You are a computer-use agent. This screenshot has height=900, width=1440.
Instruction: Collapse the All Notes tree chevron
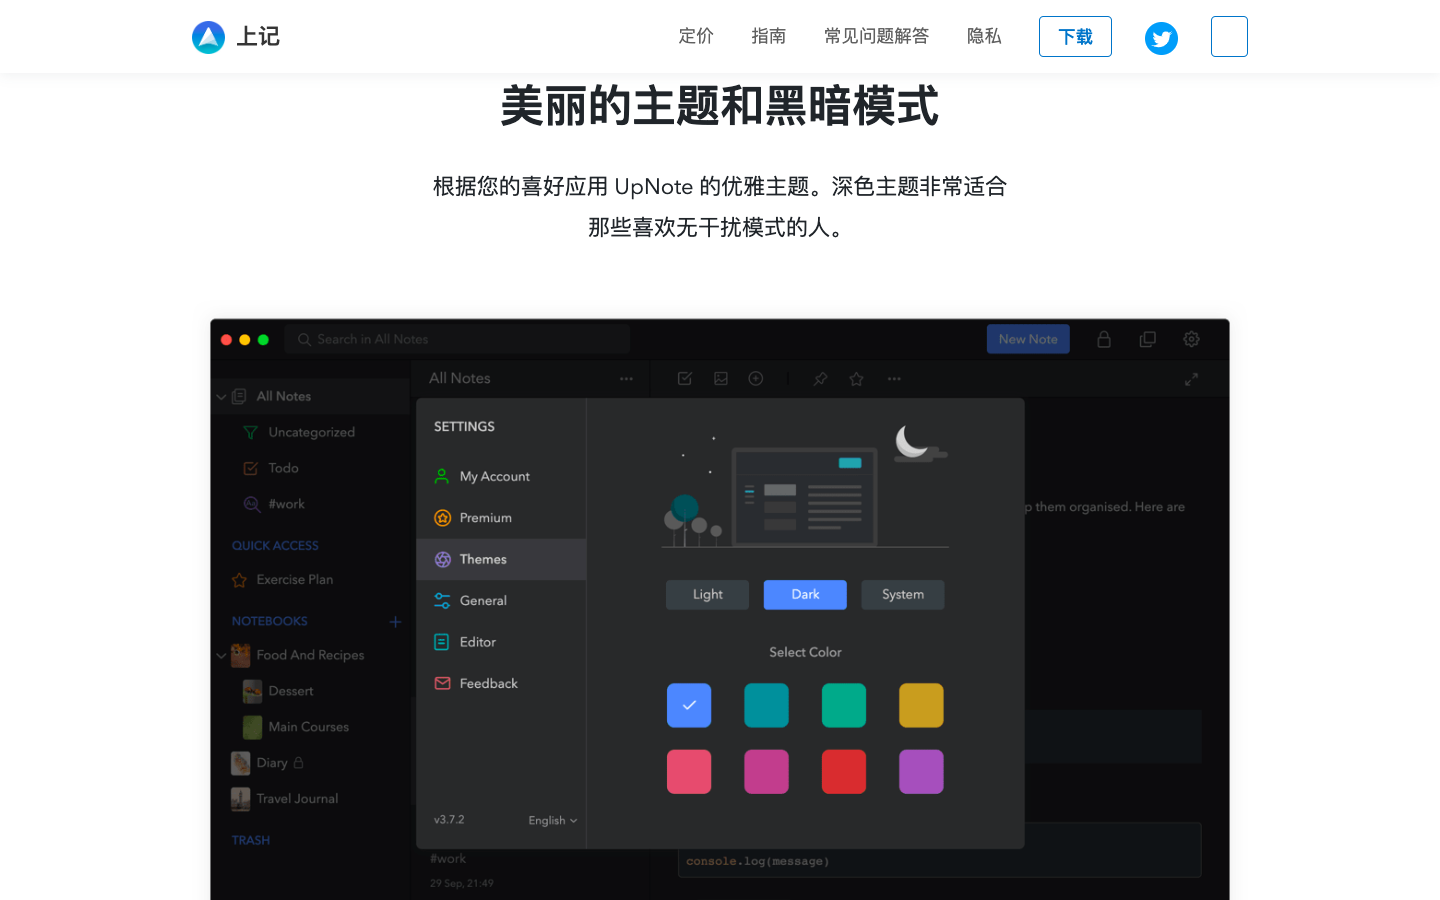pyautogui.click(x=221, y=397)
